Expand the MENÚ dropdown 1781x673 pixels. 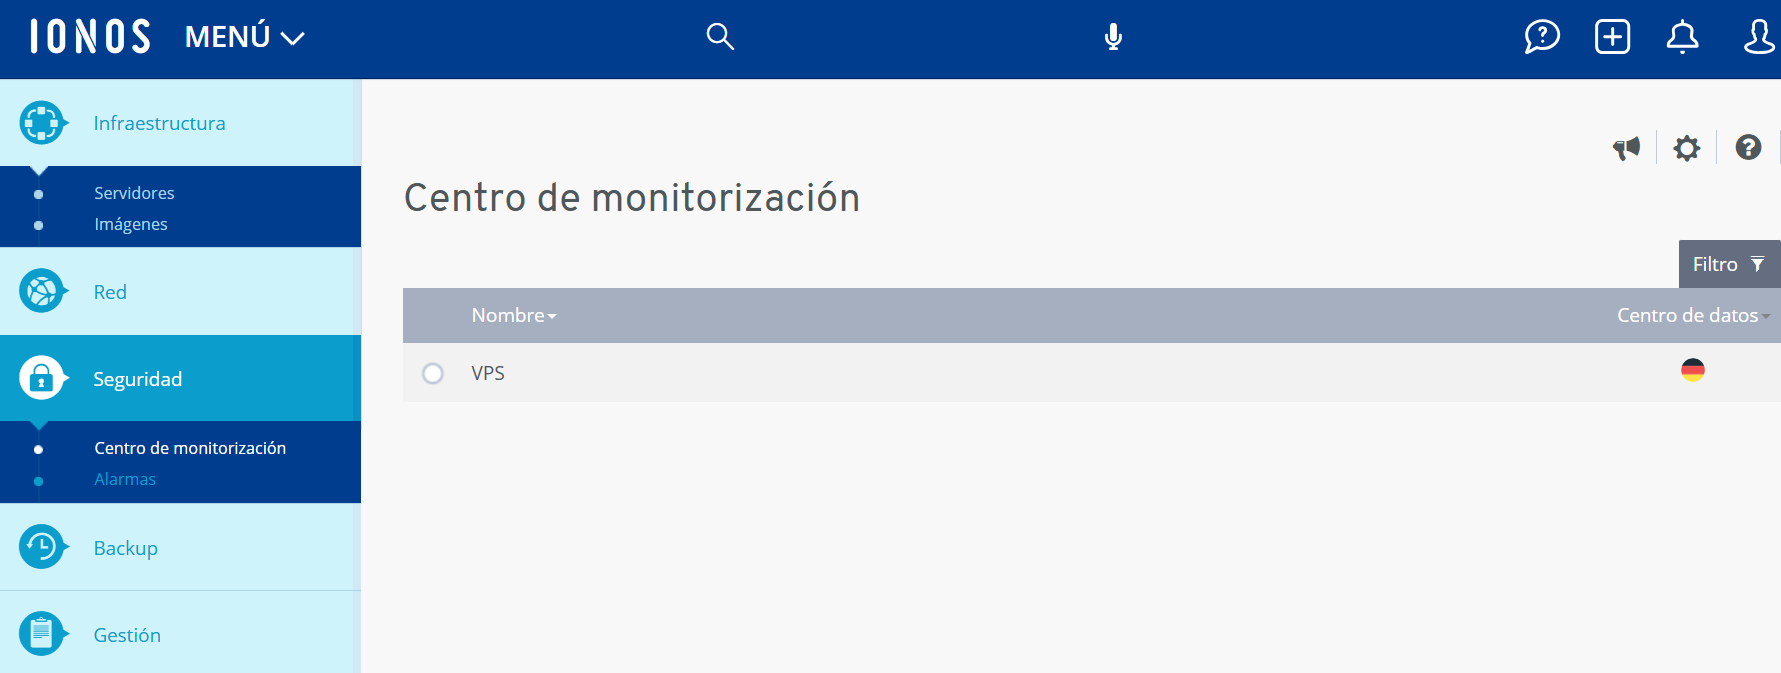click(x=243, y=36)
